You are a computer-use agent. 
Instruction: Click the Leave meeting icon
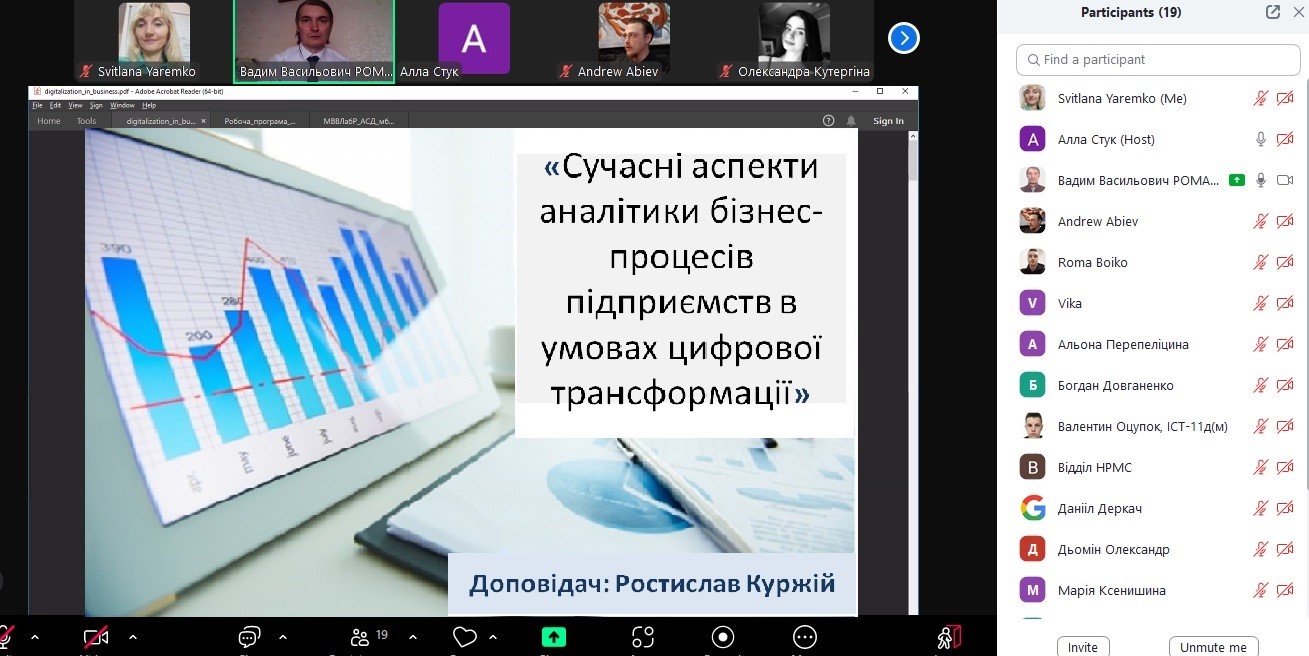tap(948, 637)
